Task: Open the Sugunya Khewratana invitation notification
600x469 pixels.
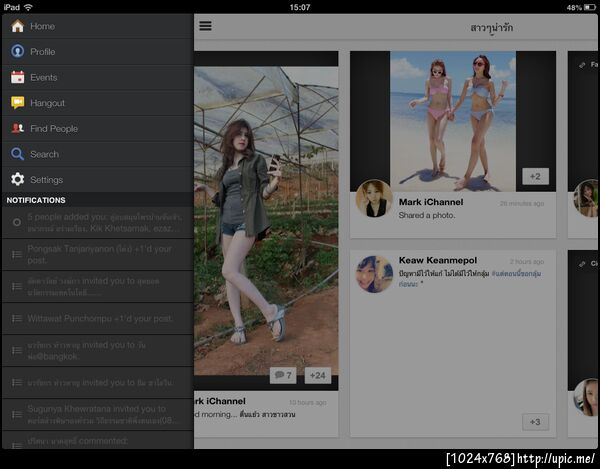Action: pyautogui.click(x=98, y=414)
